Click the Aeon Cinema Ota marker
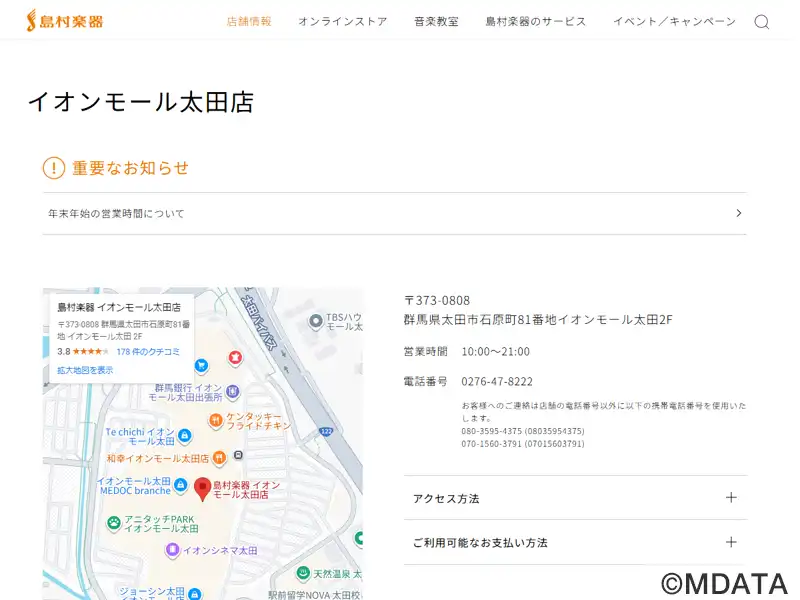800x600 pixels. 172,549
